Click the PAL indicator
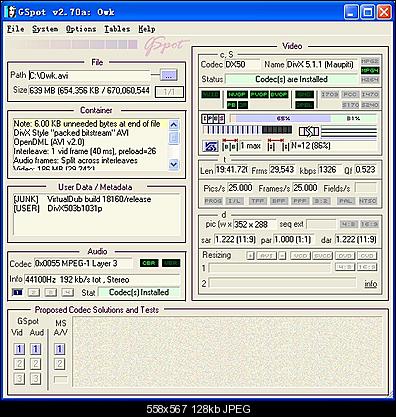Screen dimensions: 396x417 [345, 201]
